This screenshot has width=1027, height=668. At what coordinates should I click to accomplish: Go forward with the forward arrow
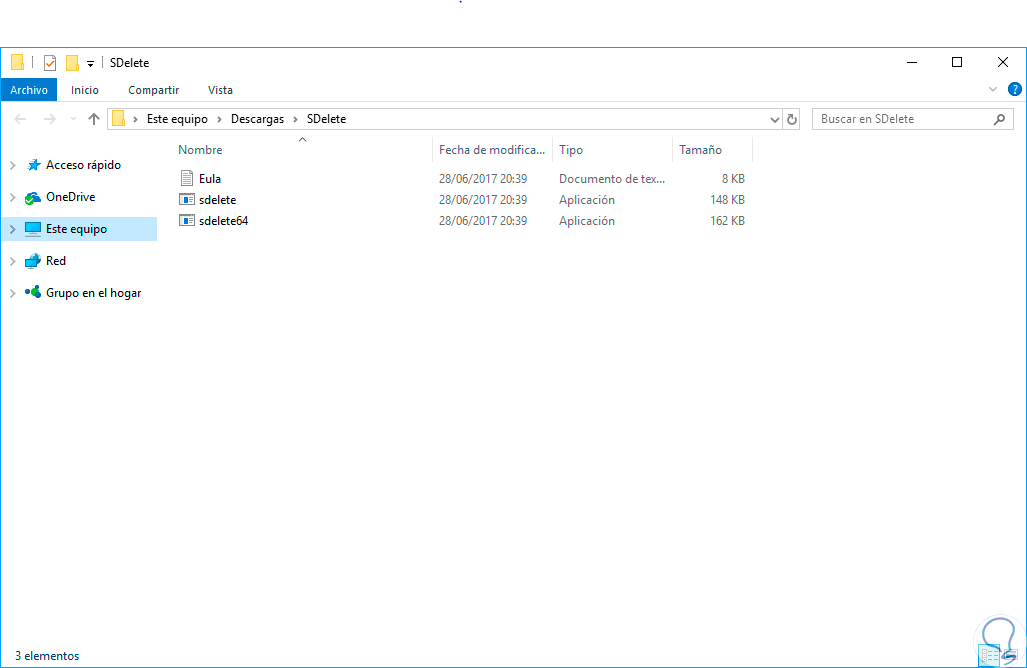tap(50, 119)
